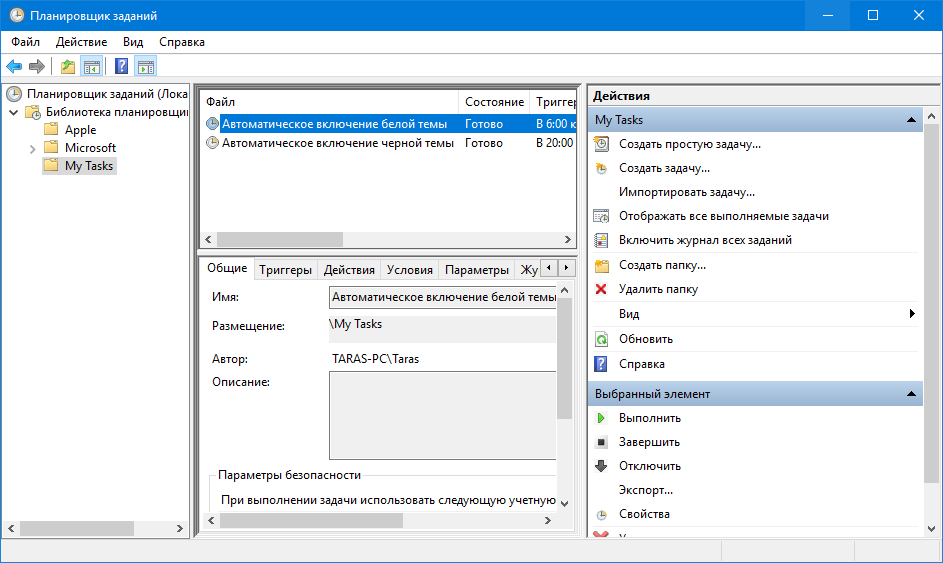Click the Display All Running Tasks icon
Screen dimensions: 943x563
pos(601,216)
